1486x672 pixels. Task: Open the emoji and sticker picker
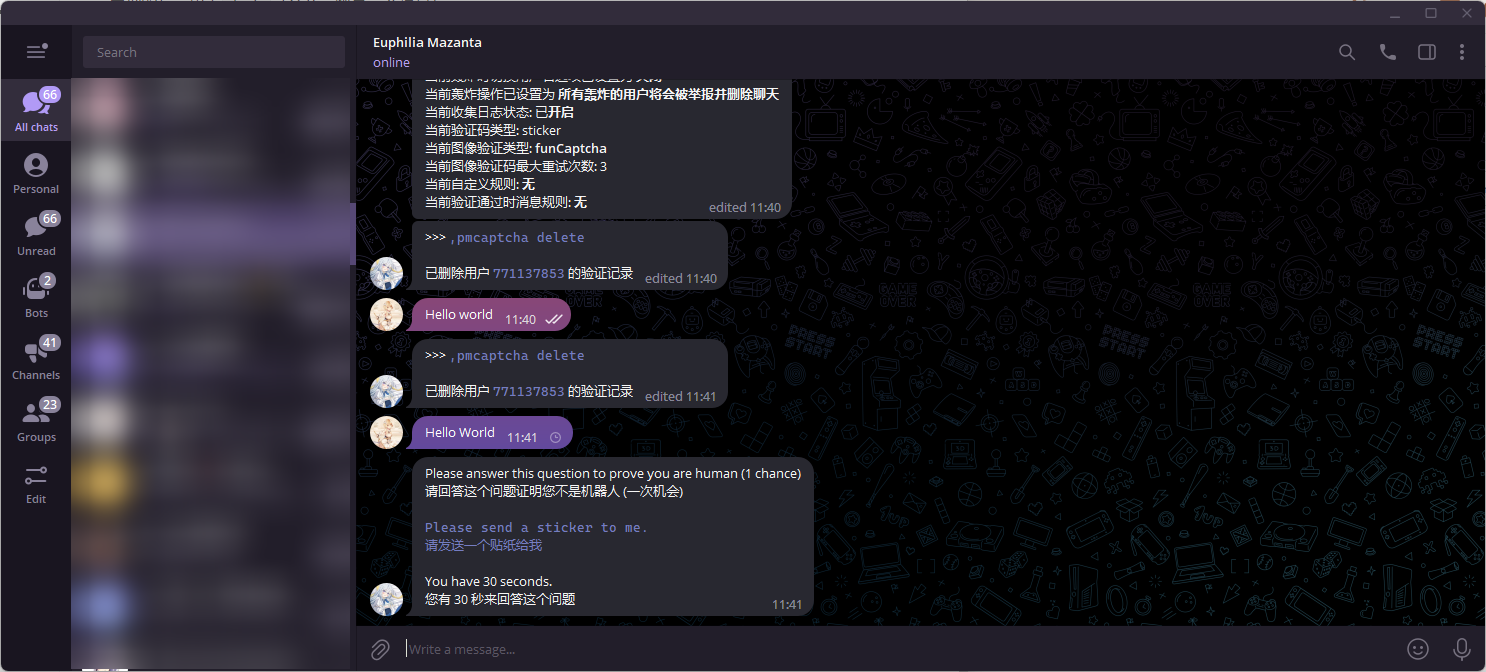click(x=1418, y=649)
